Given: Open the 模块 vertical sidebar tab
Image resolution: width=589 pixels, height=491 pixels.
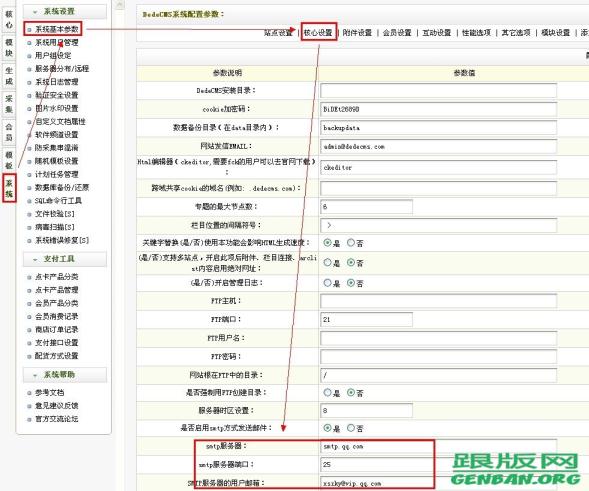Looking at the screenshot, I should (9, 47).
